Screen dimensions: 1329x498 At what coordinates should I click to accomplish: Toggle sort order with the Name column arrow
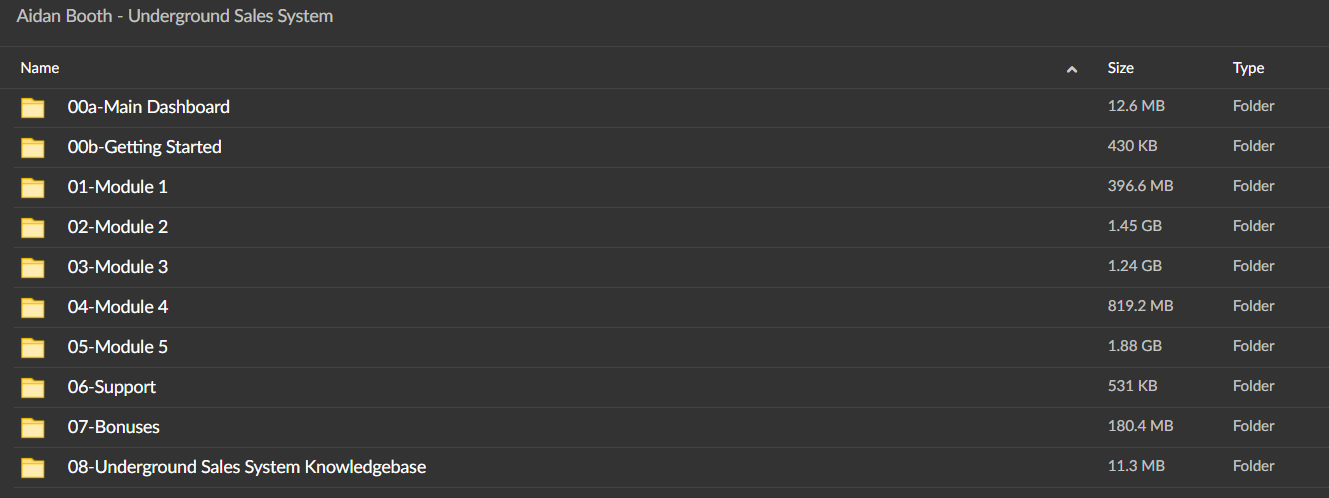click(1072, 69)
